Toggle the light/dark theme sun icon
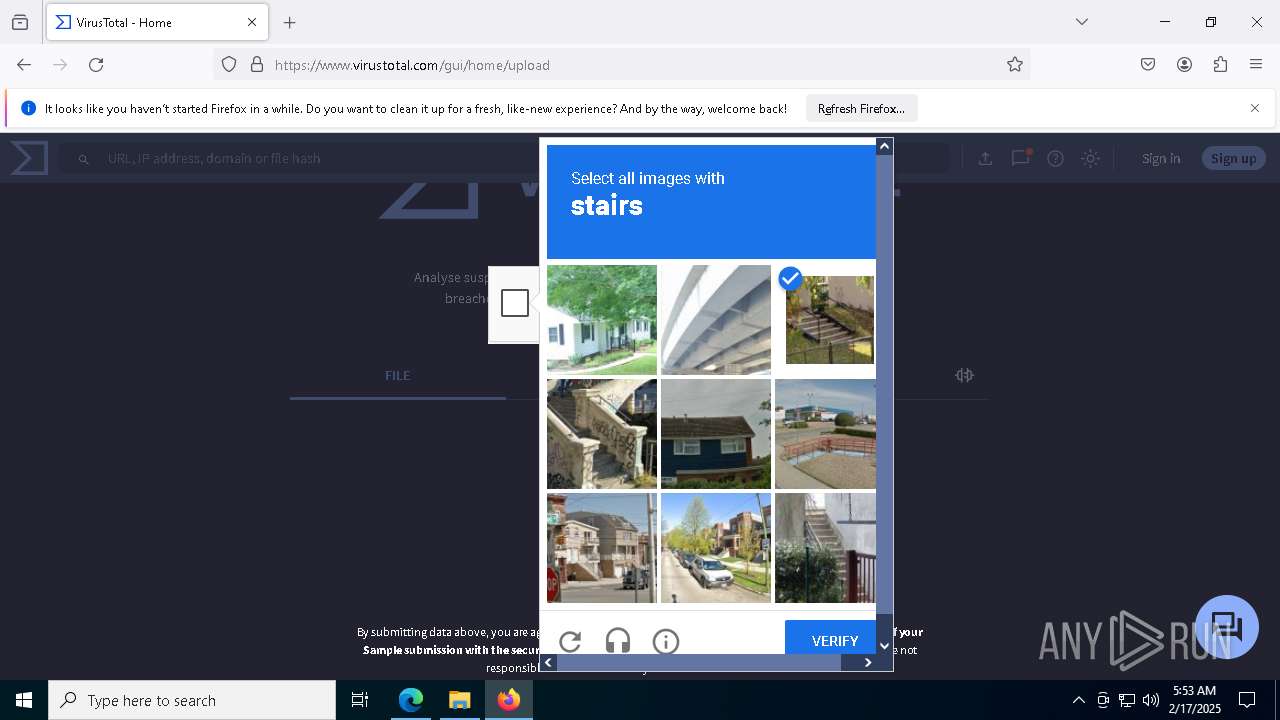1280x720 pixels. pos(1090,158)
